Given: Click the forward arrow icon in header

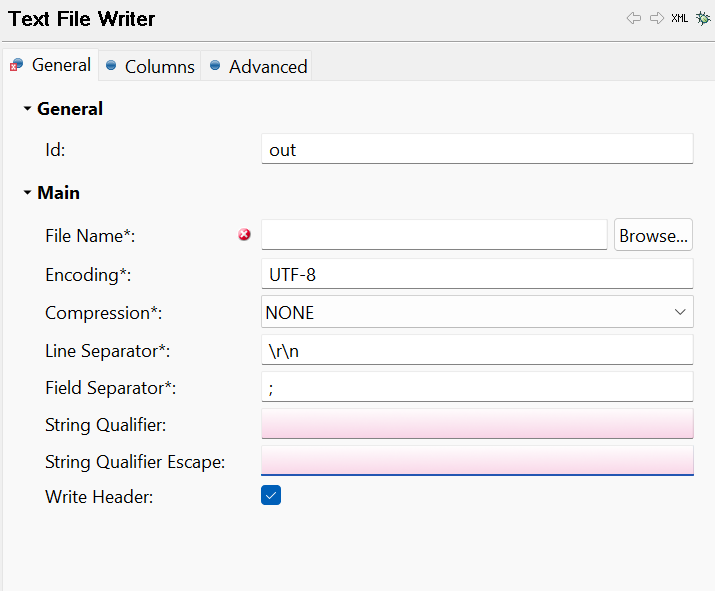Looking at the screenshot, I should (656, 18).
